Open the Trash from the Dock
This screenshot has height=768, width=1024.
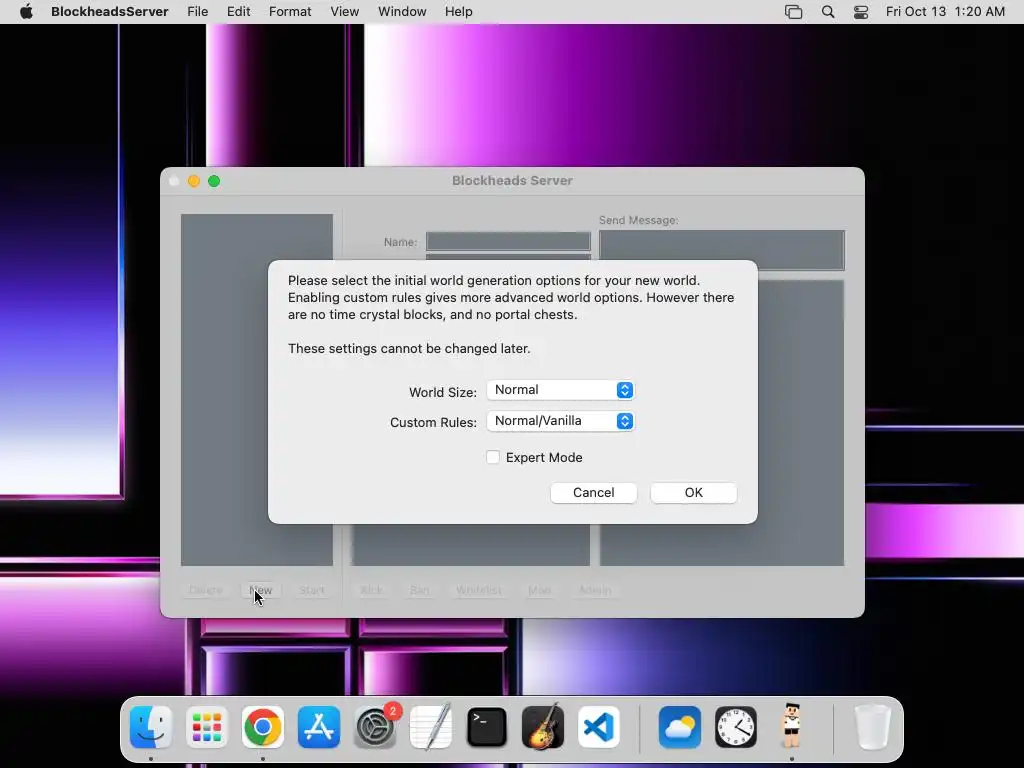point(872,727)
